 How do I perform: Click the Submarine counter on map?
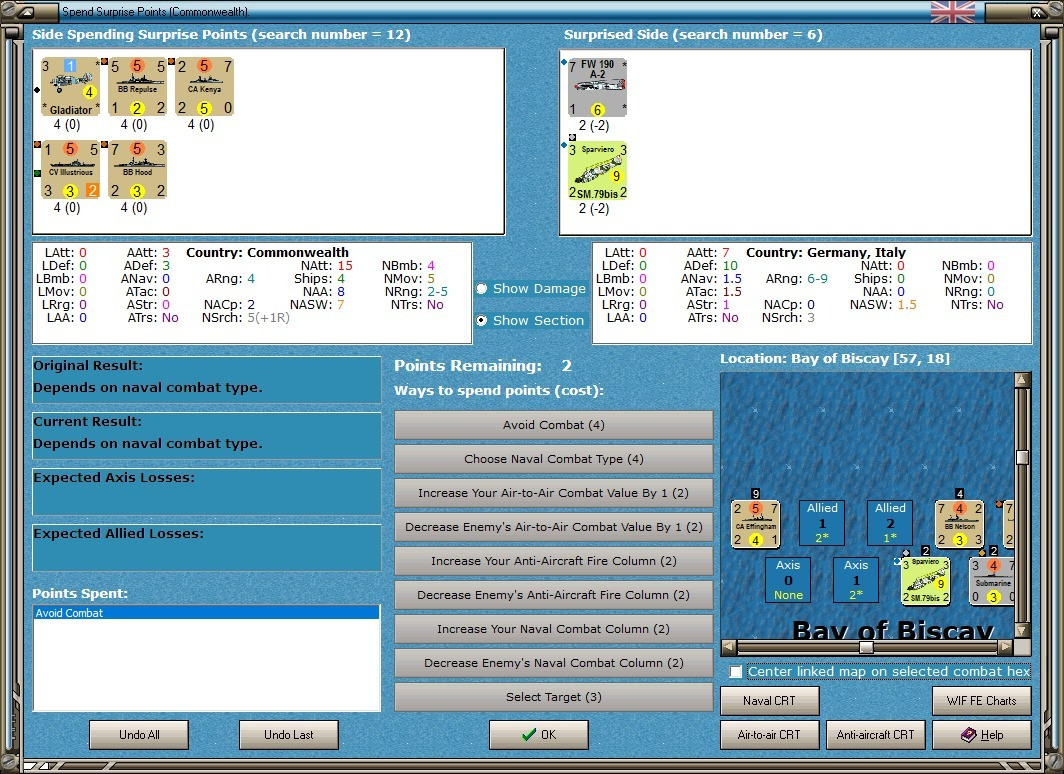click(992, 581)
